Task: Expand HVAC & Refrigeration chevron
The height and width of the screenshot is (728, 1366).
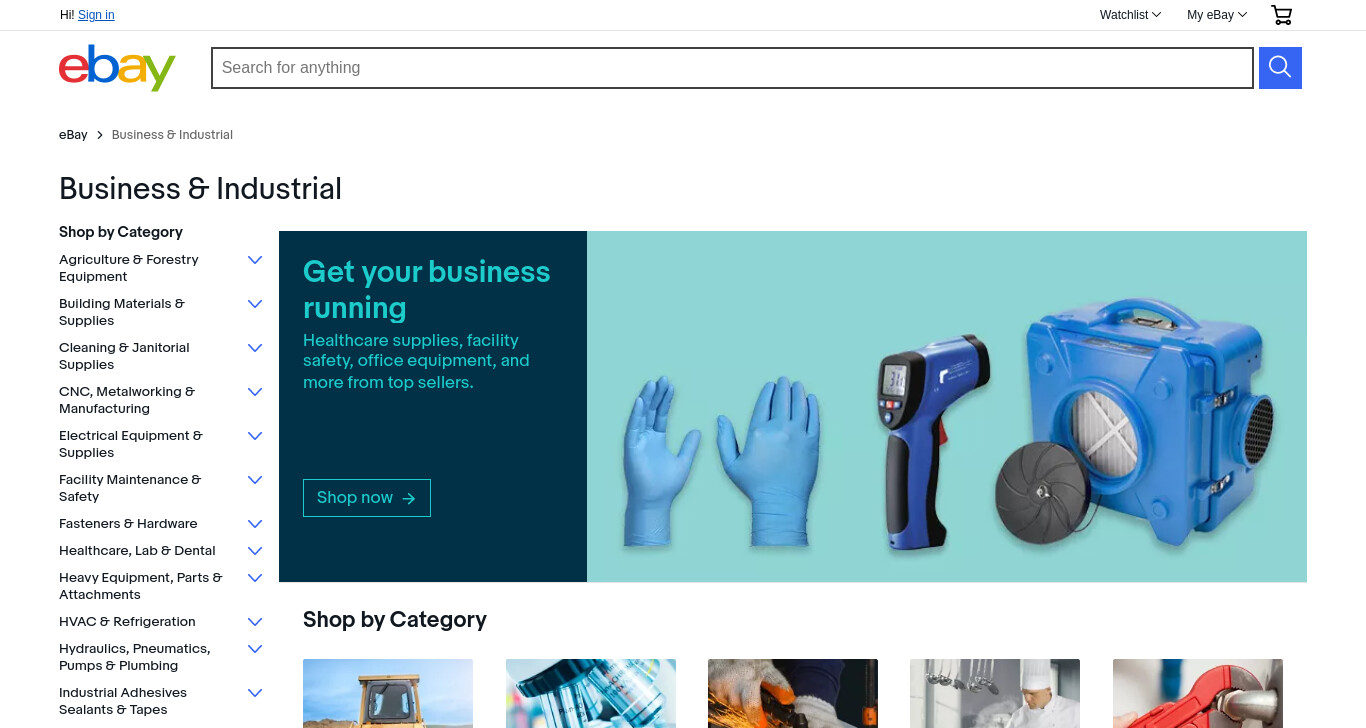Action: coord(255,622)
